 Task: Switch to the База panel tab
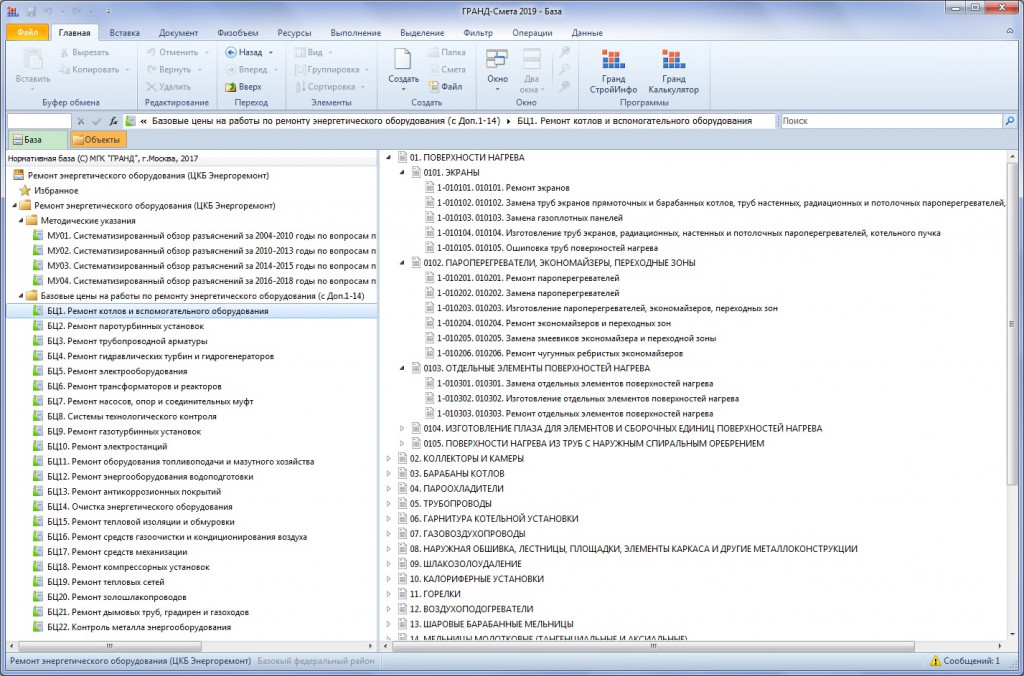pyautogui.click(x=37, y=140)
